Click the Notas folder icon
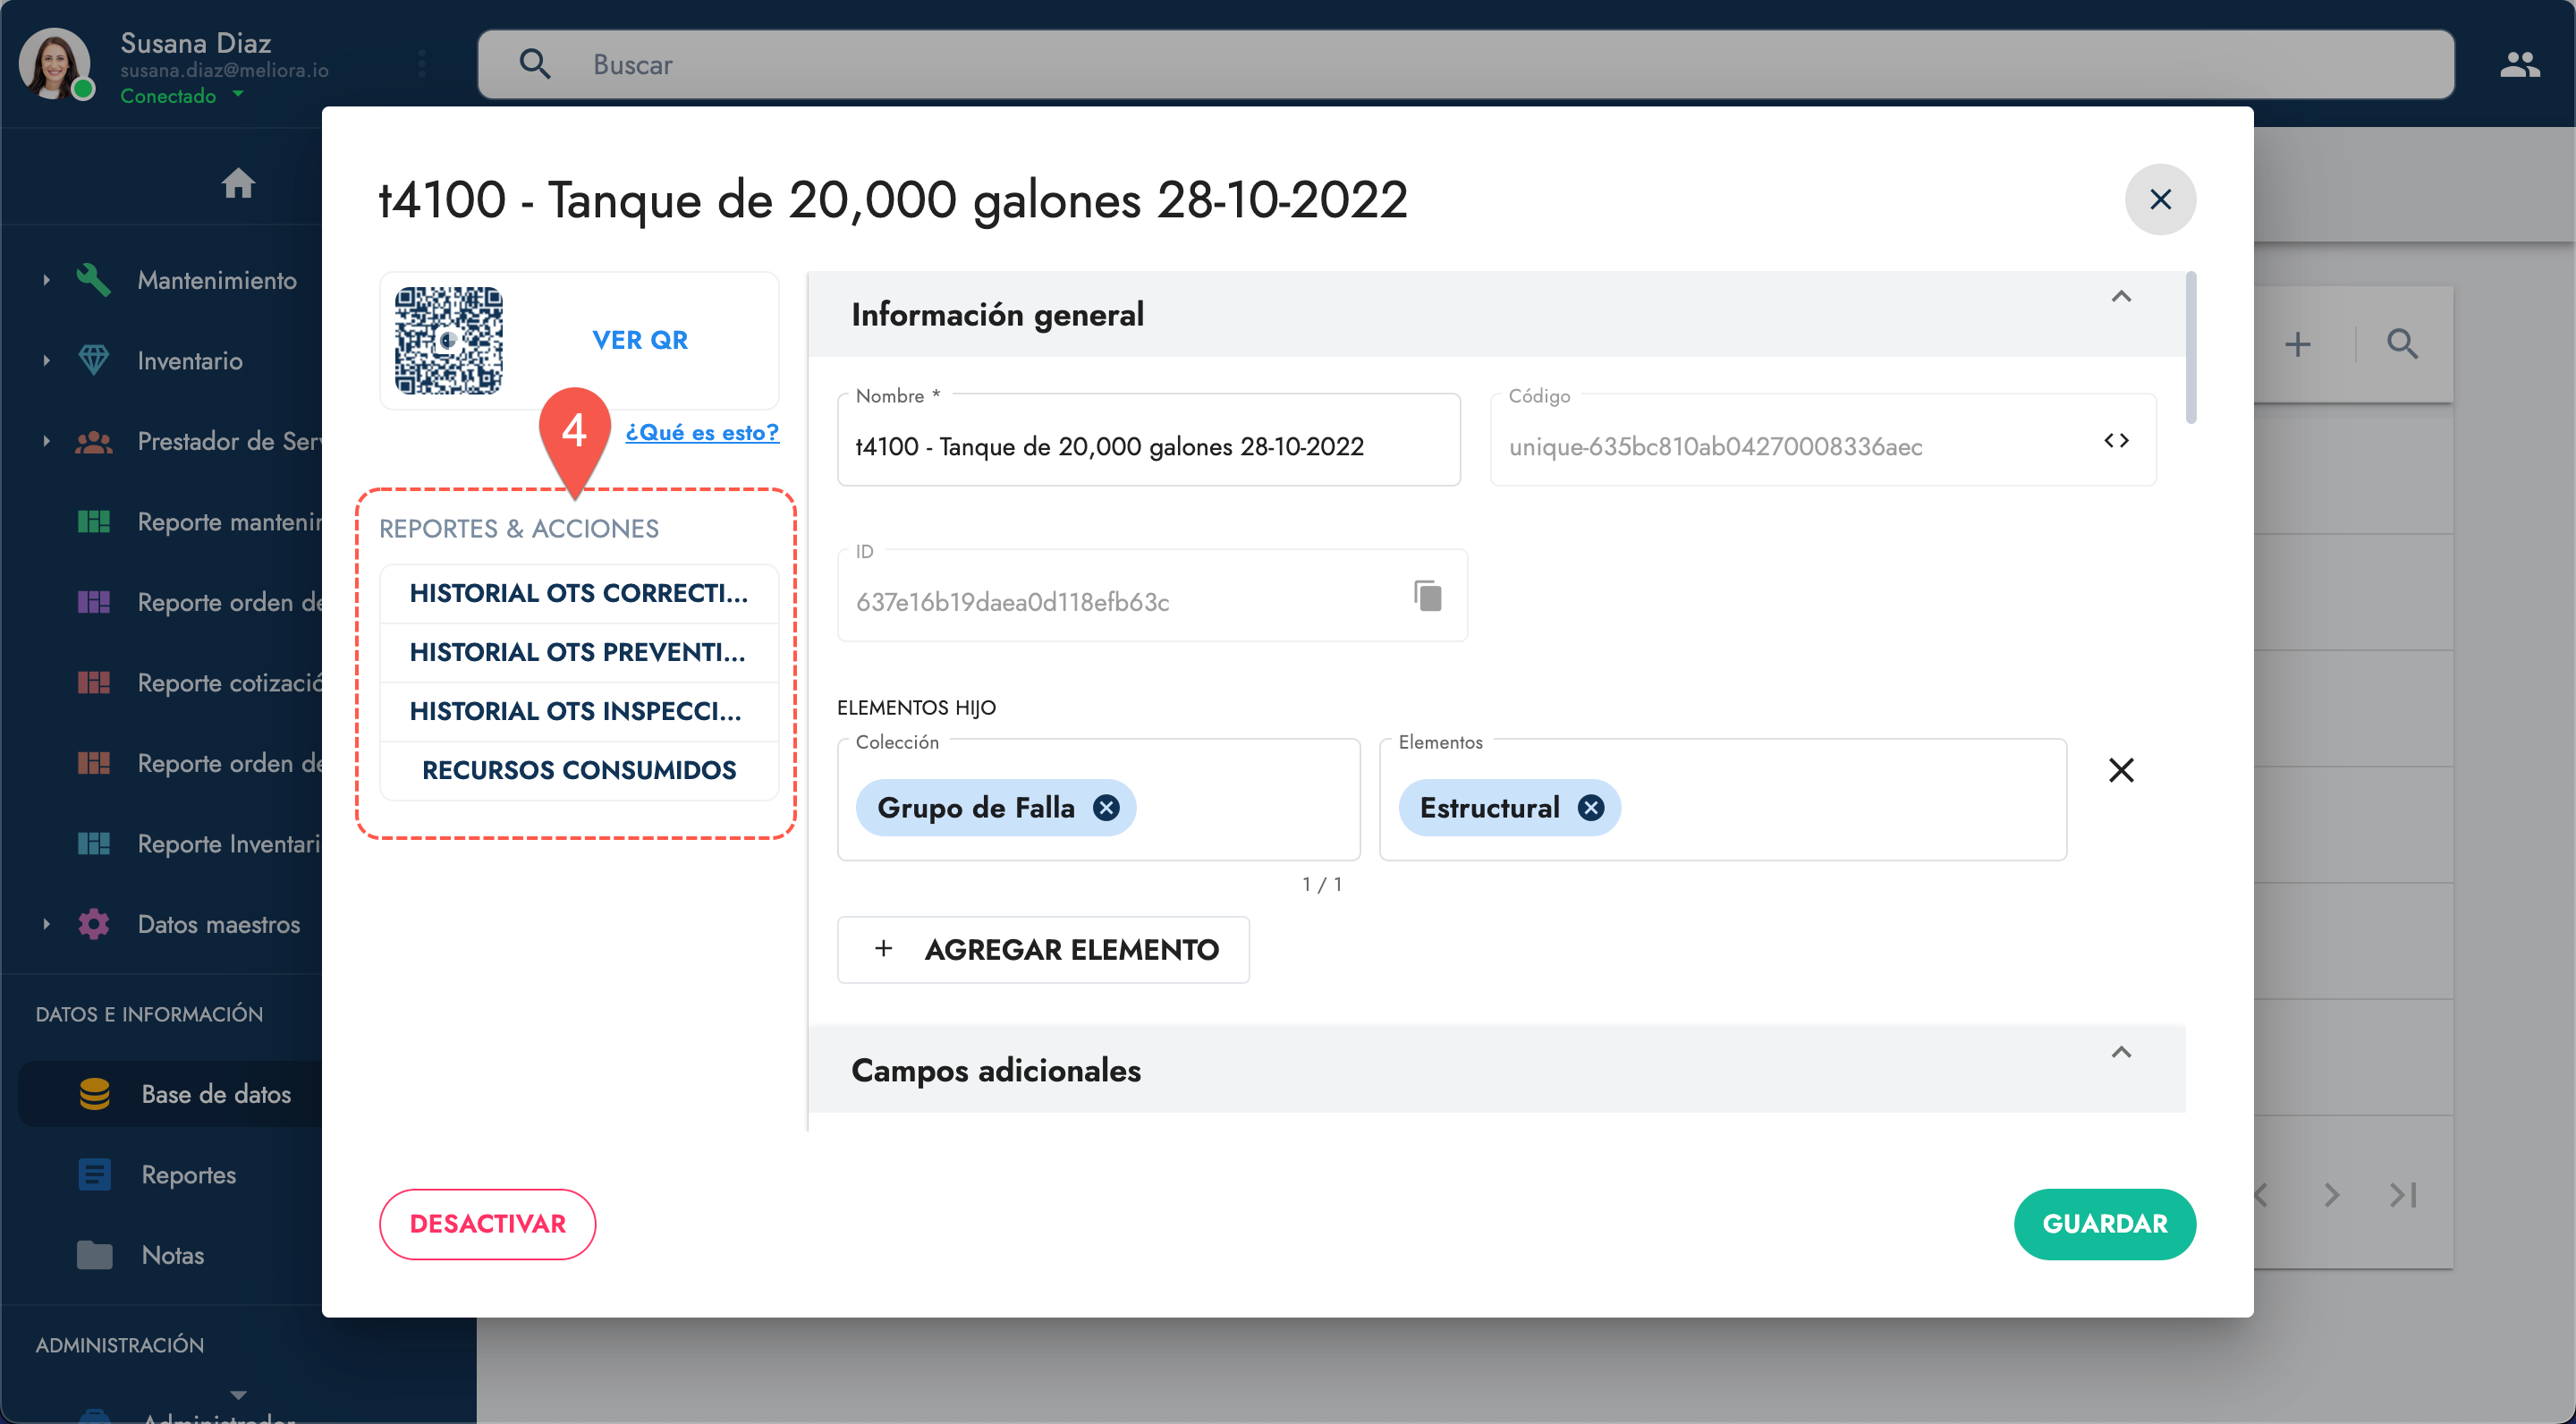Image resolution: width=2576 pixels, height=1424 pixels. pos(95,1255)
